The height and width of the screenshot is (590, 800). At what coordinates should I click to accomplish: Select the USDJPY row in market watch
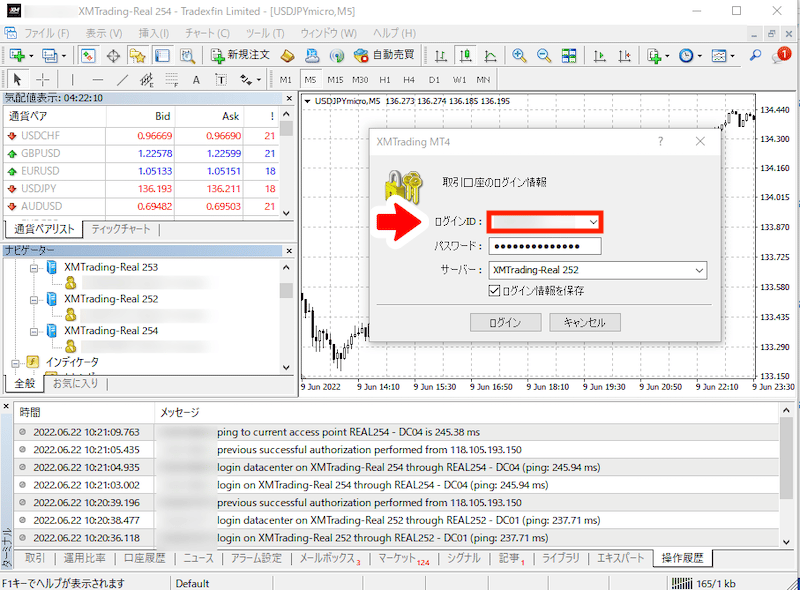coord(141,189)
